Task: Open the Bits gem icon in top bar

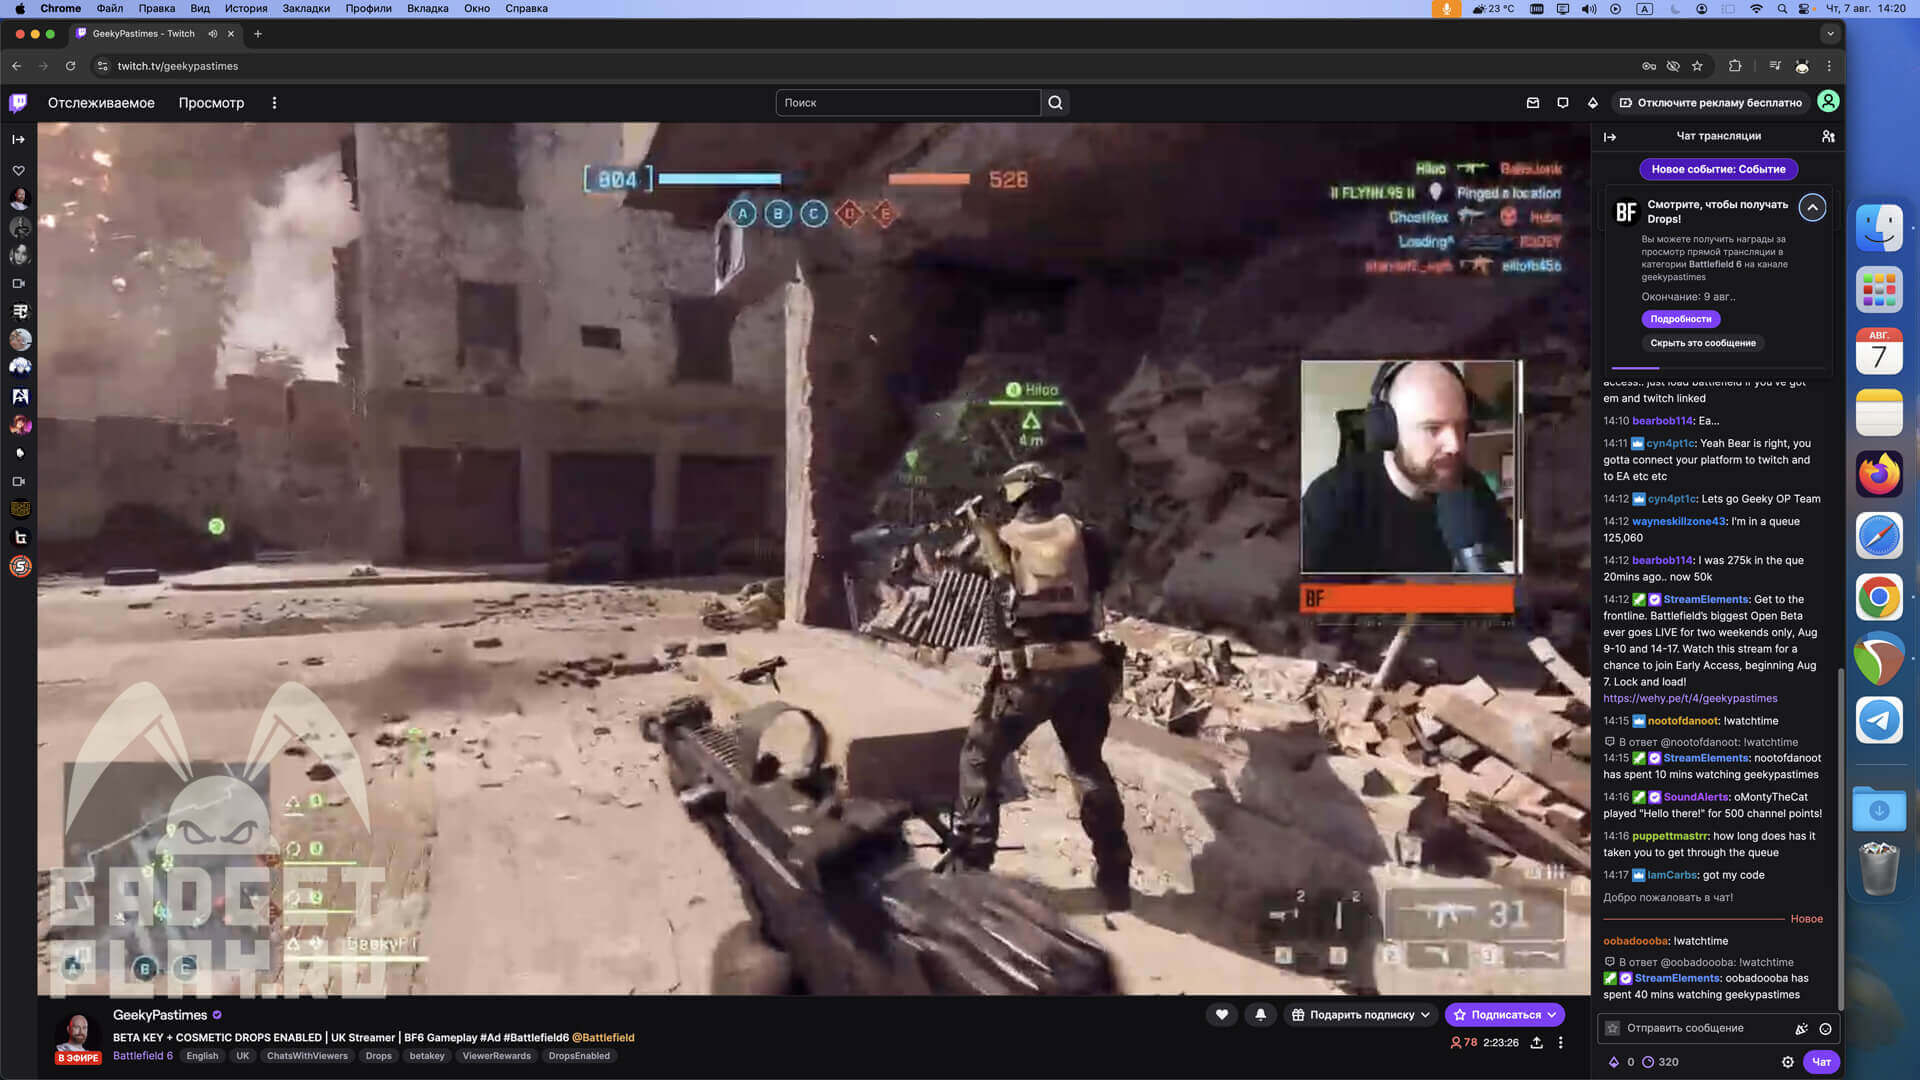Action: [1593, 102]
